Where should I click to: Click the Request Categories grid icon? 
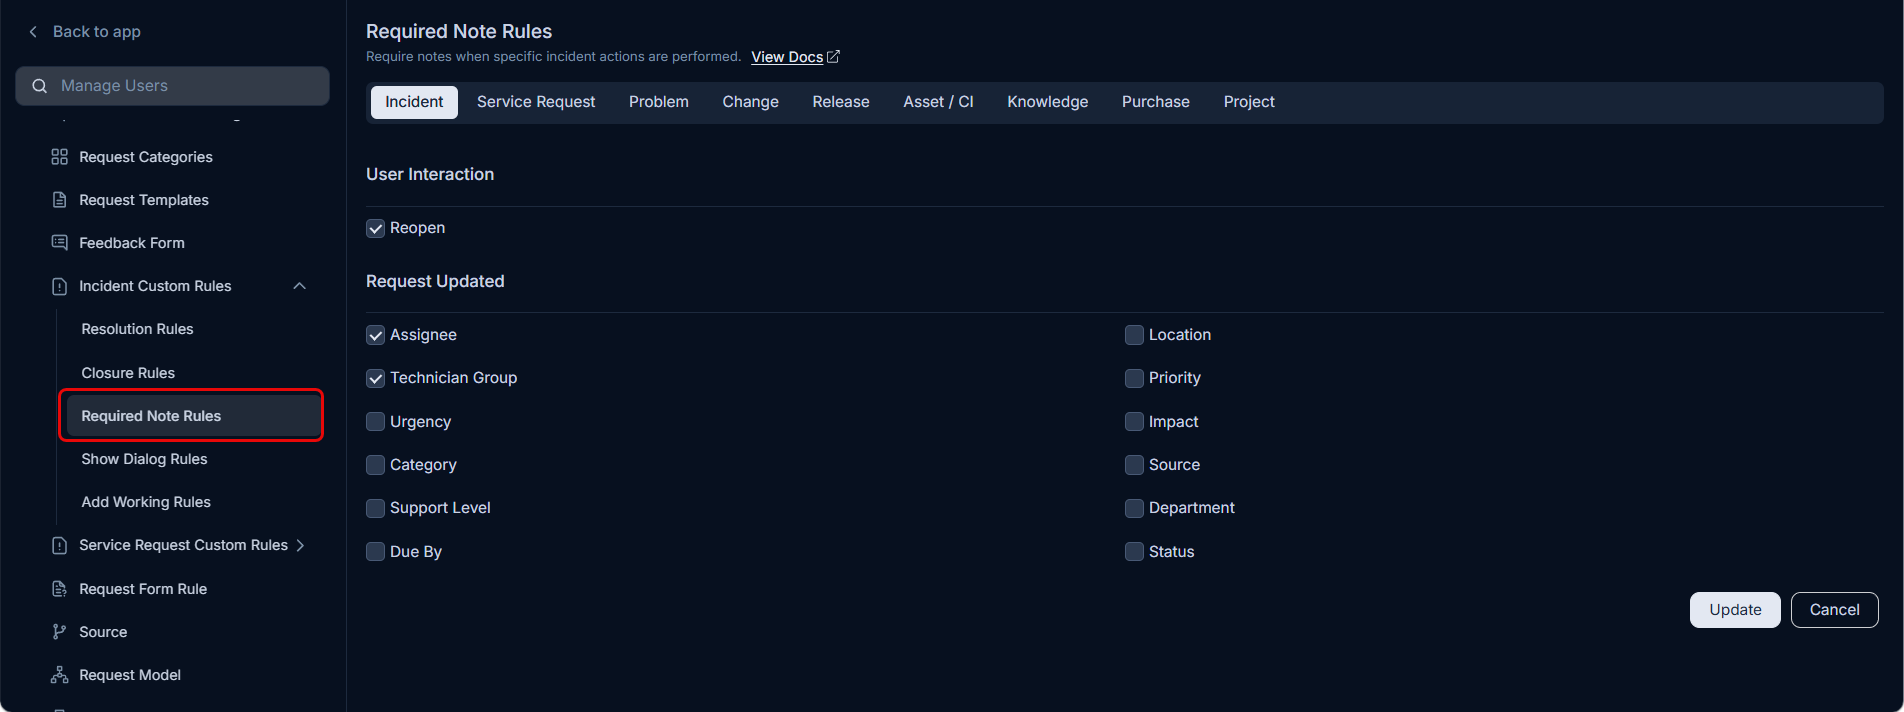[60, 157]
